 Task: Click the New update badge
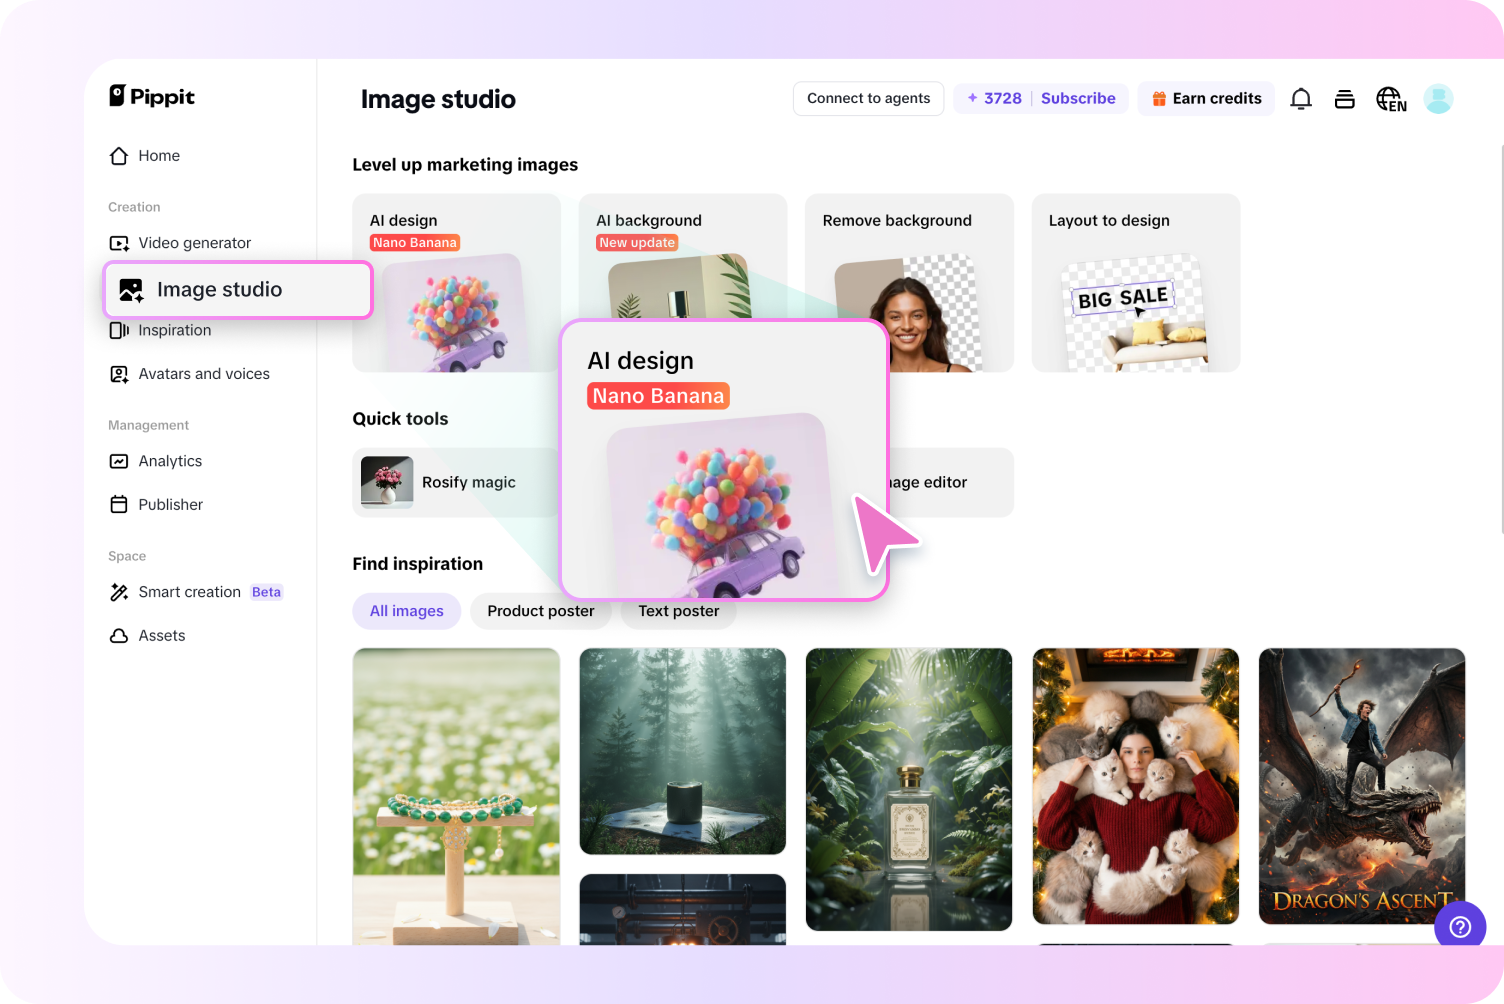(x=637, y=243)
